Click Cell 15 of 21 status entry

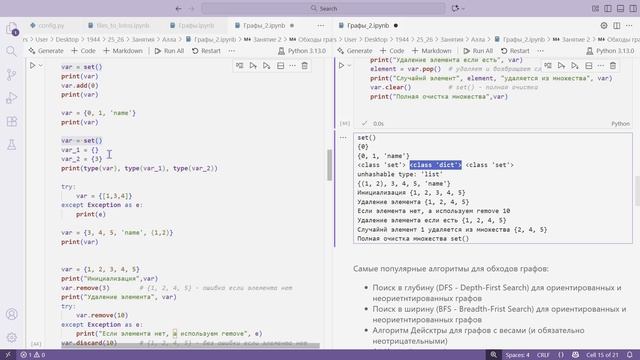point(602,355)
